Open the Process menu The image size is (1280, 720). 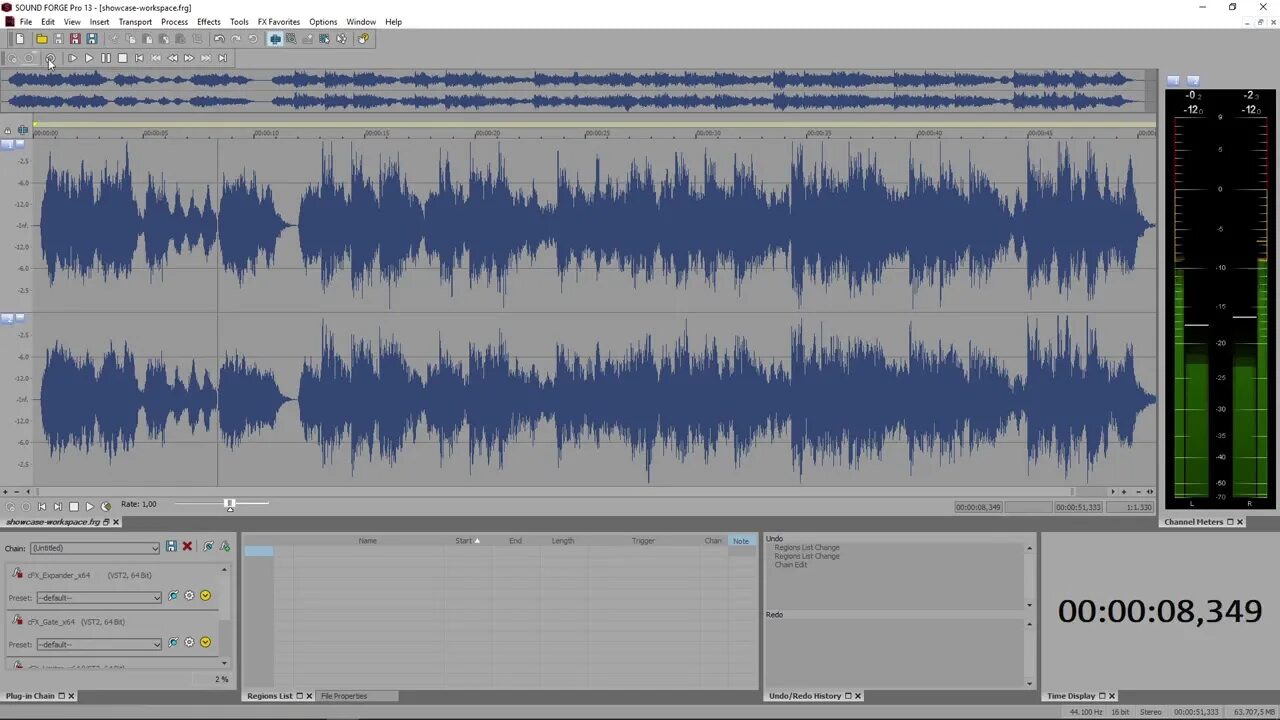point(174,22)
